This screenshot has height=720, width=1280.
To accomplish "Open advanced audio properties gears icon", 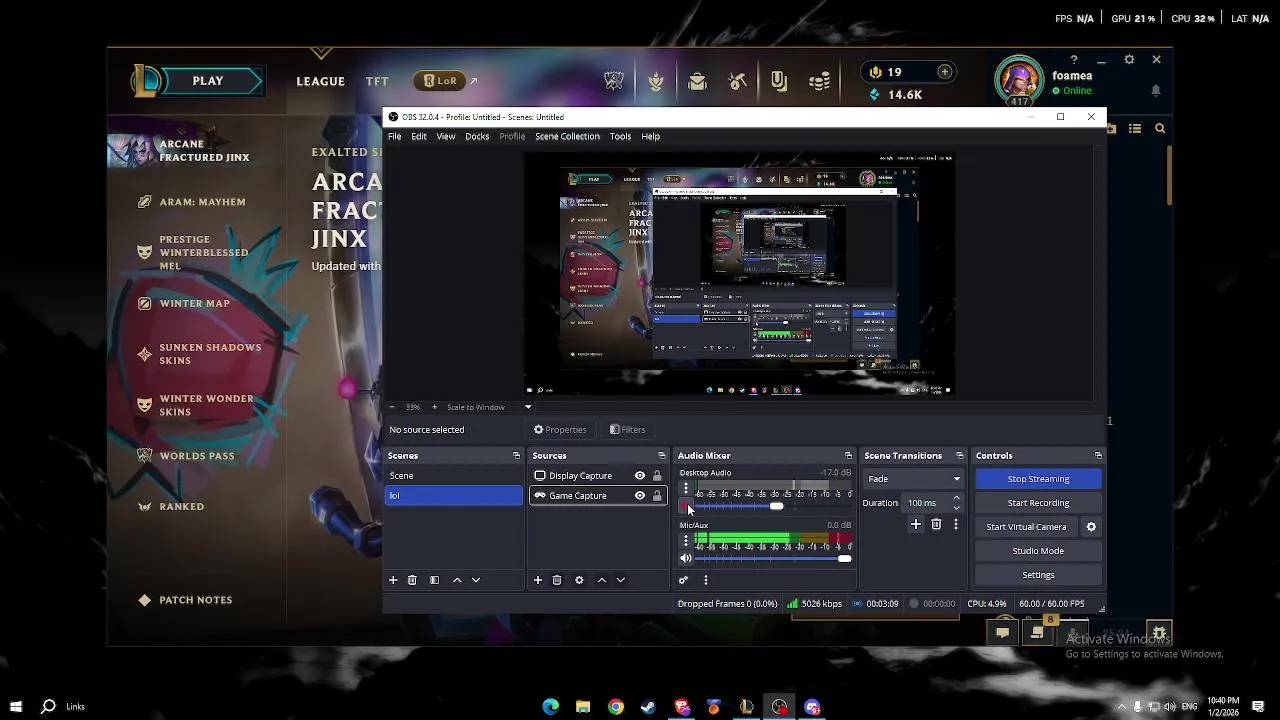I will (684, 580).
